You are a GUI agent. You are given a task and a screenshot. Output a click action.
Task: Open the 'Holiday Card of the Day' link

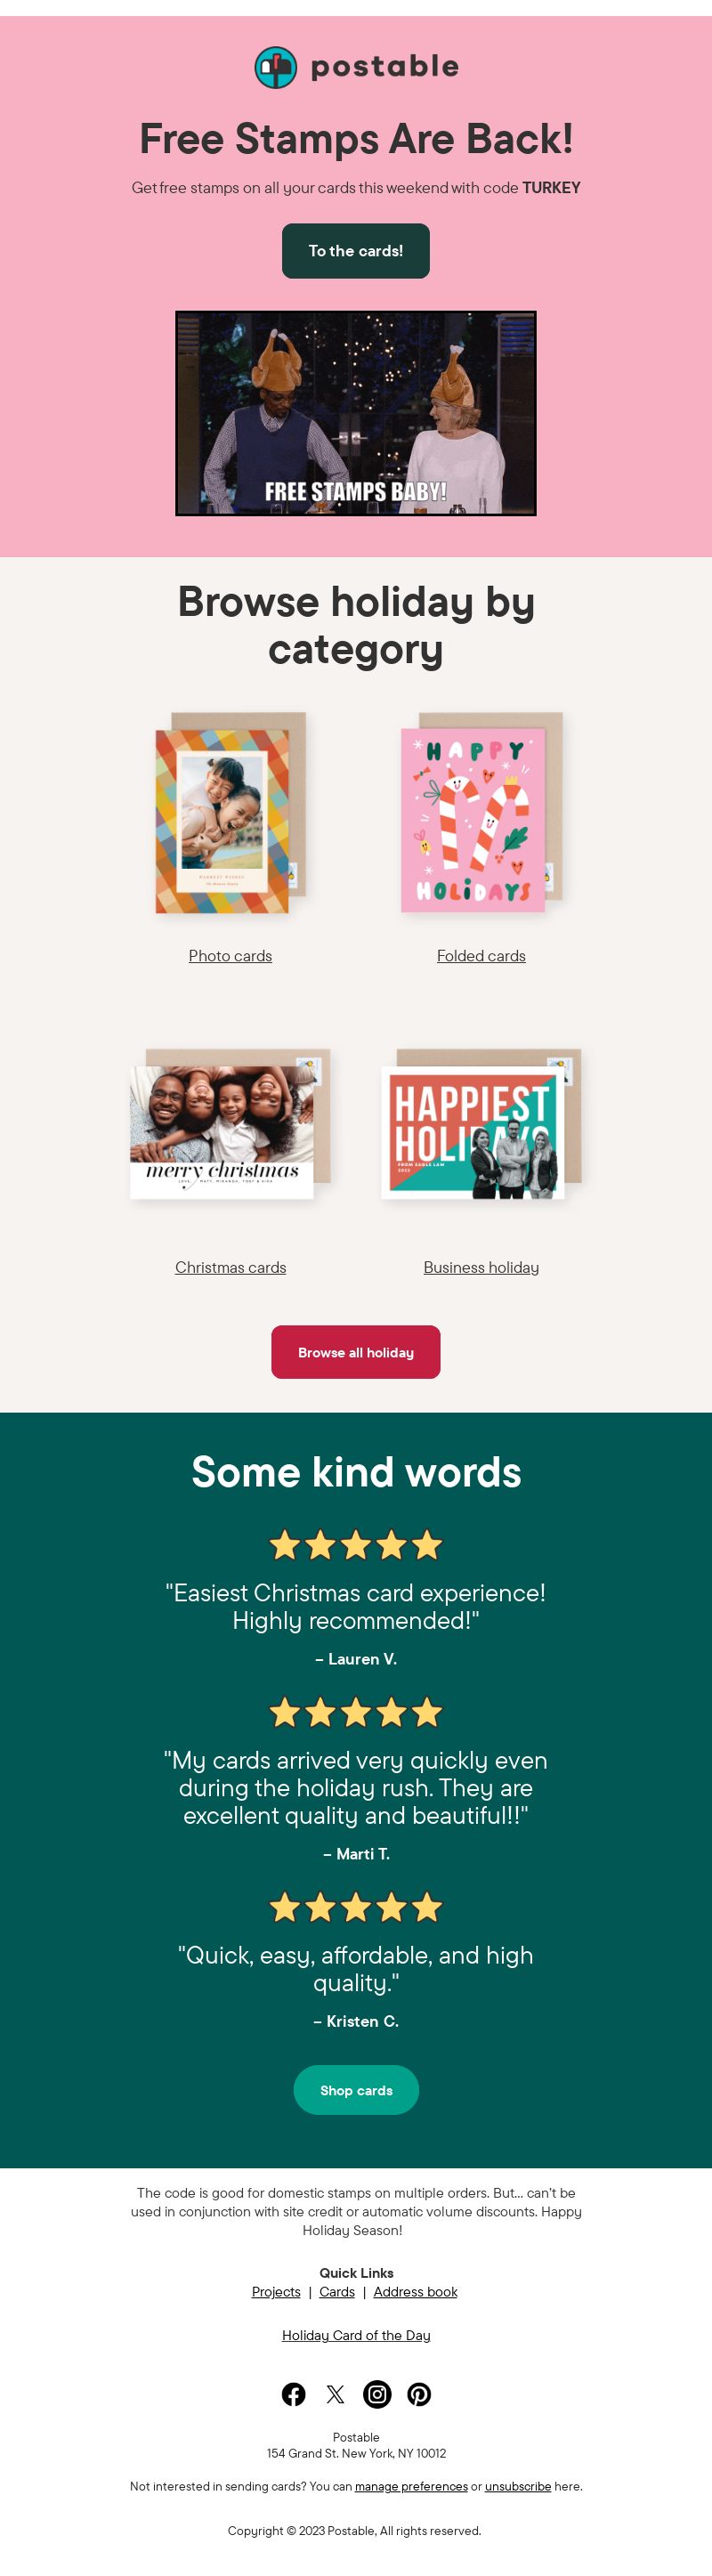[356, 2335]
